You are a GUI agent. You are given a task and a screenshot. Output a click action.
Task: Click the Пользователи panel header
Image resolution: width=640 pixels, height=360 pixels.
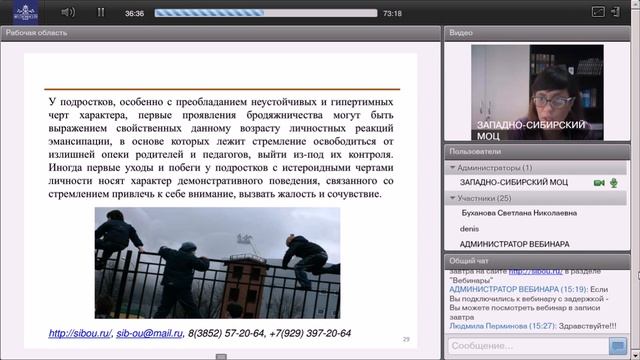(537, 151)
